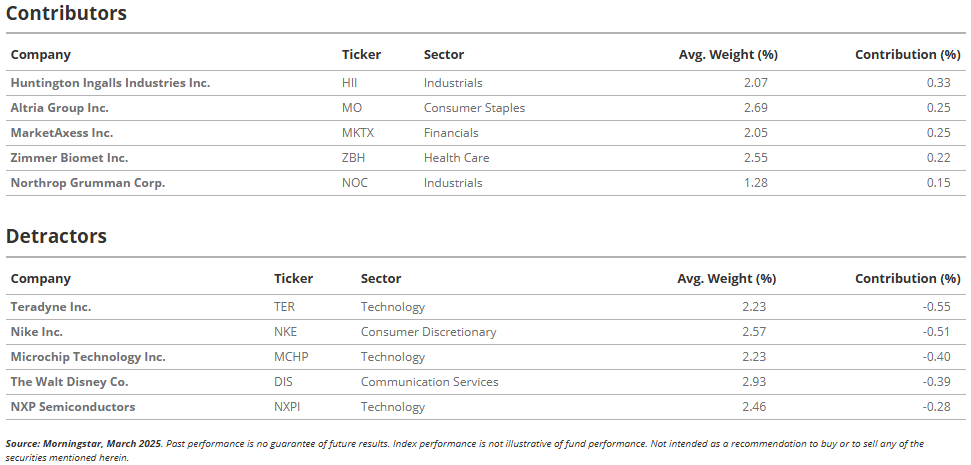Click the Detractors table Sector header
Screen dimensions: 971x465
coord(381,279)
